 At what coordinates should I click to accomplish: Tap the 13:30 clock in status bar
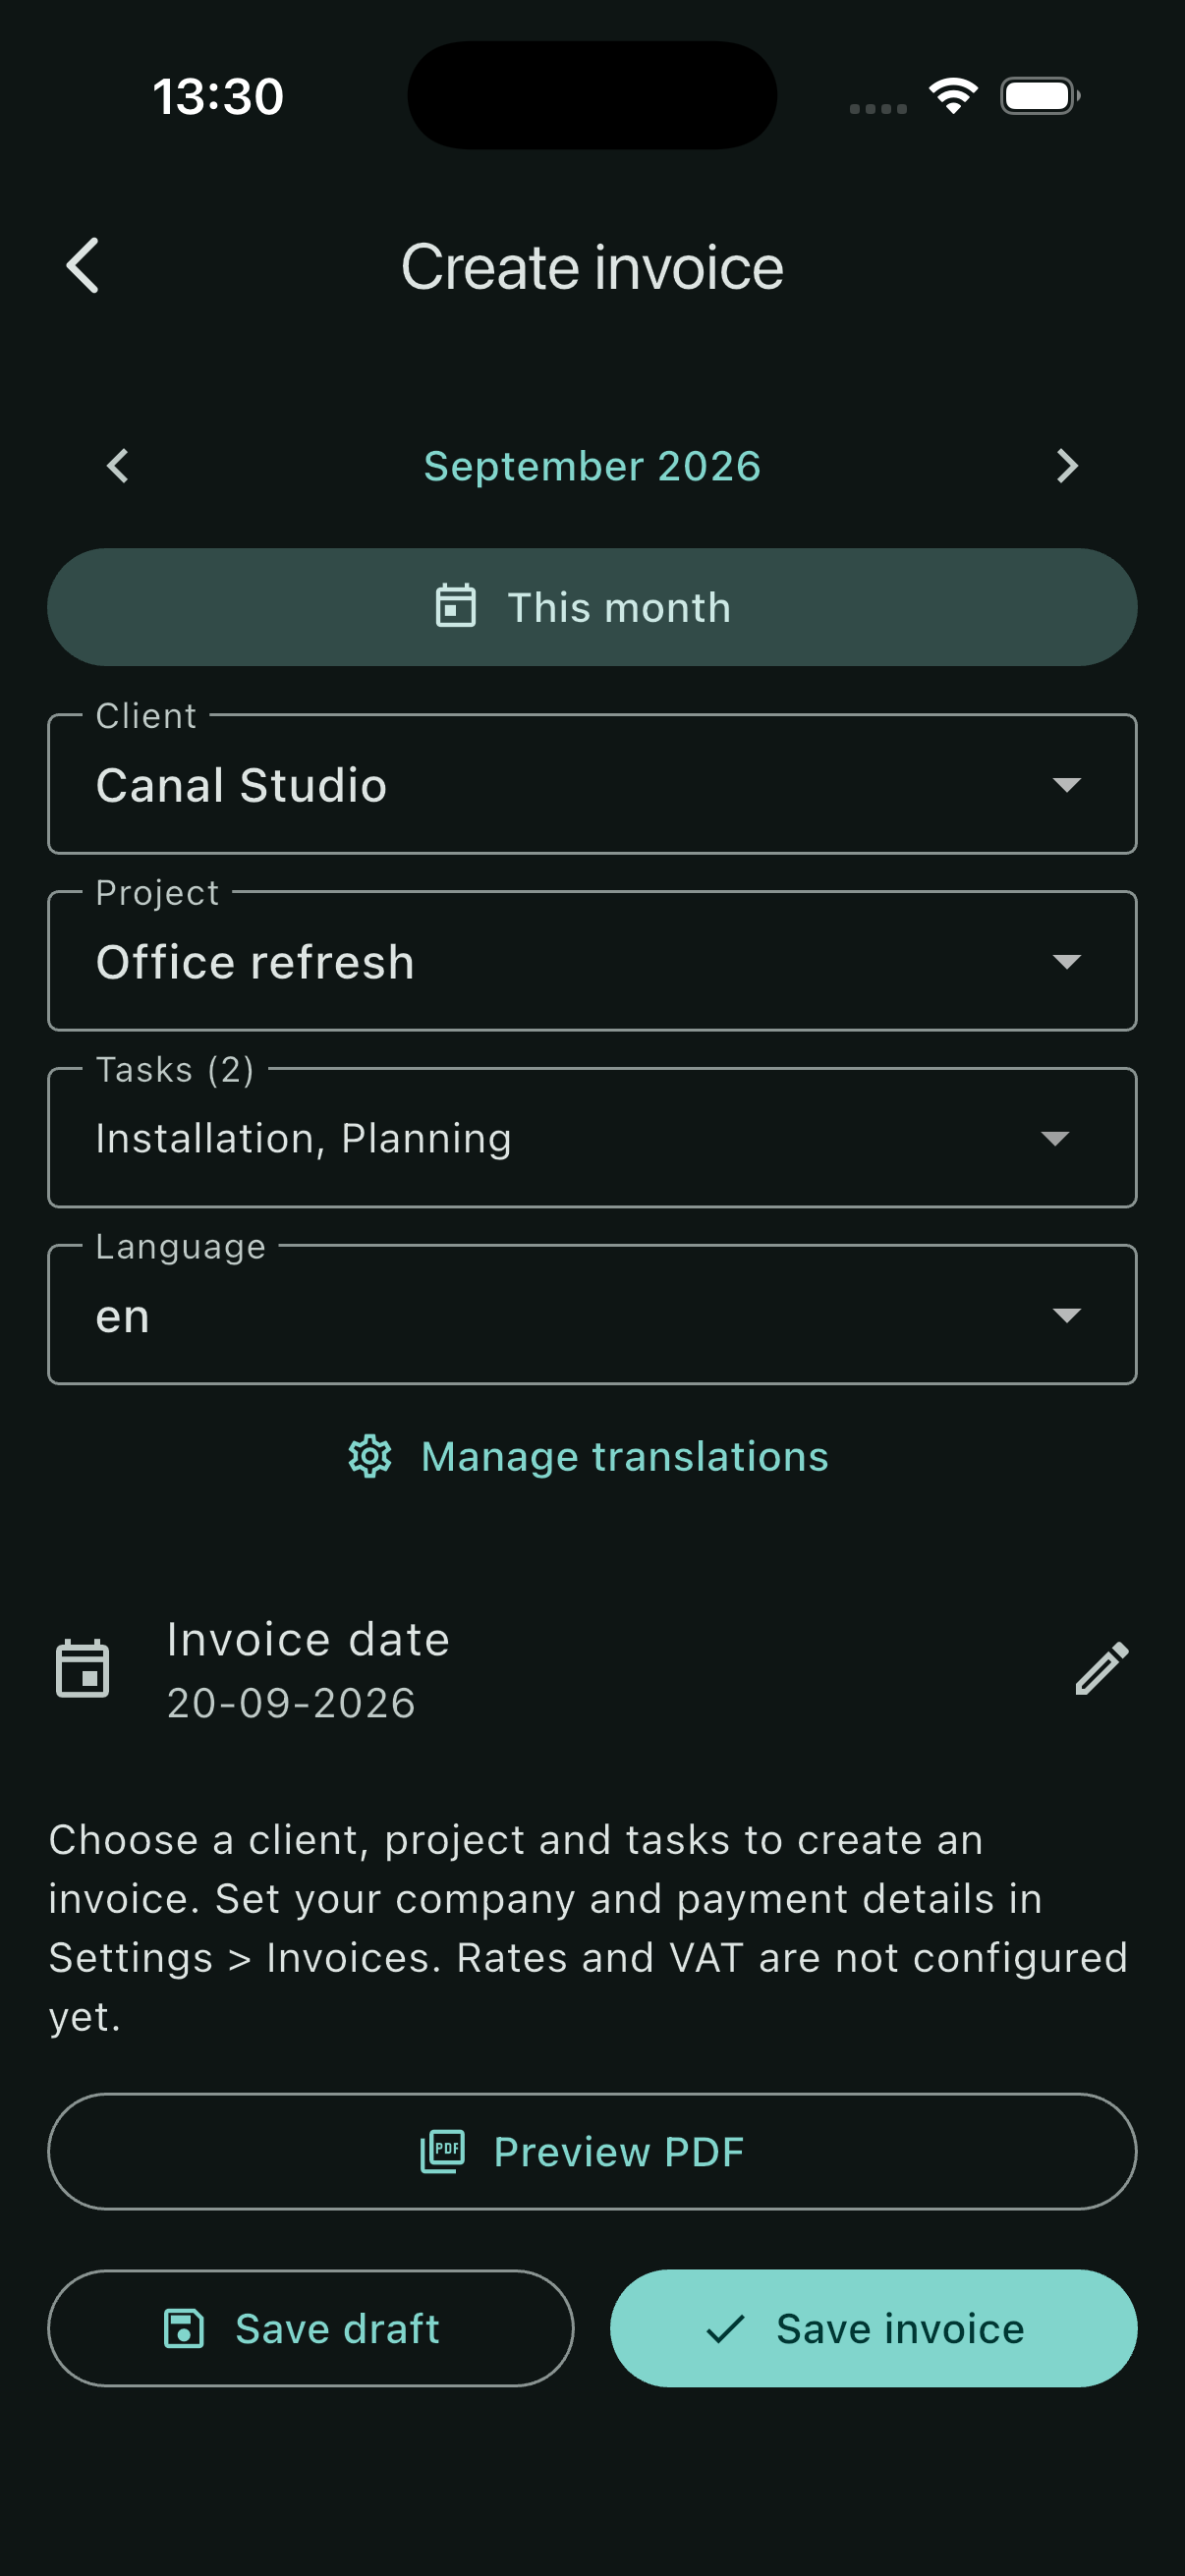[218, 97]
